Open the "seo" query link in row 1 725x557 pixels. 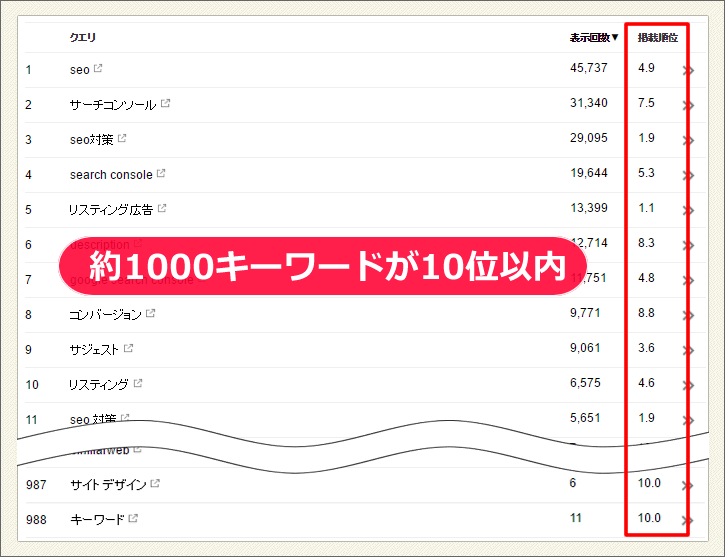[80, 70]
